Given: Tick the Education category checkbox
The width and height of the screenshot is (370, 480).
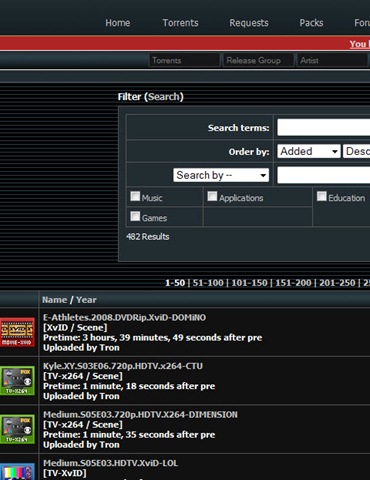Looking at the screenshot, I should (321, 196).
